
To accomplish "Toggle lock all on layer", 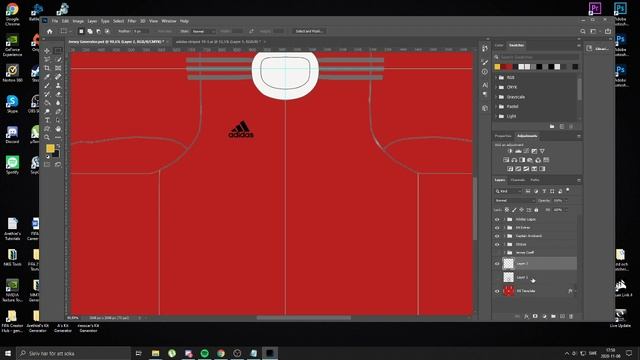I will pyautogui.click(x=536, y=210).
